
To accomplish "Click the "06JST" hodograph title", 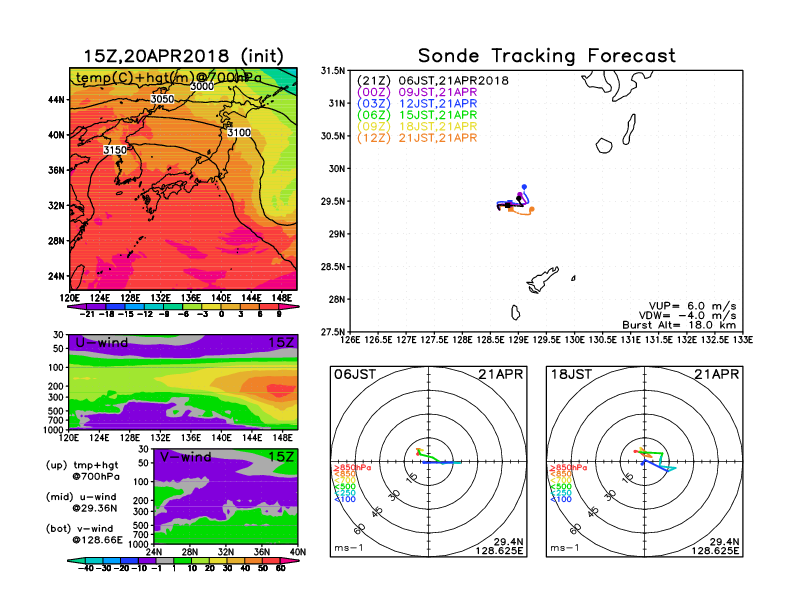I will tap(355, 375).
